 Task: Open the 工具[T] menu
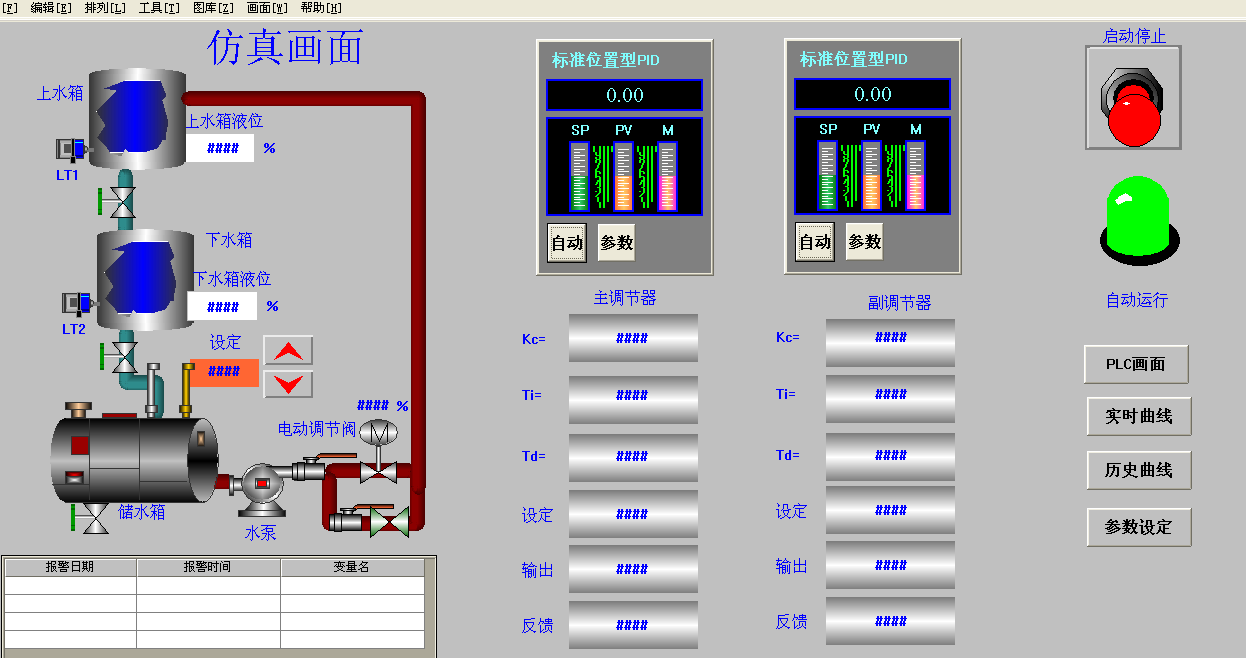click(x=159, y=7)
